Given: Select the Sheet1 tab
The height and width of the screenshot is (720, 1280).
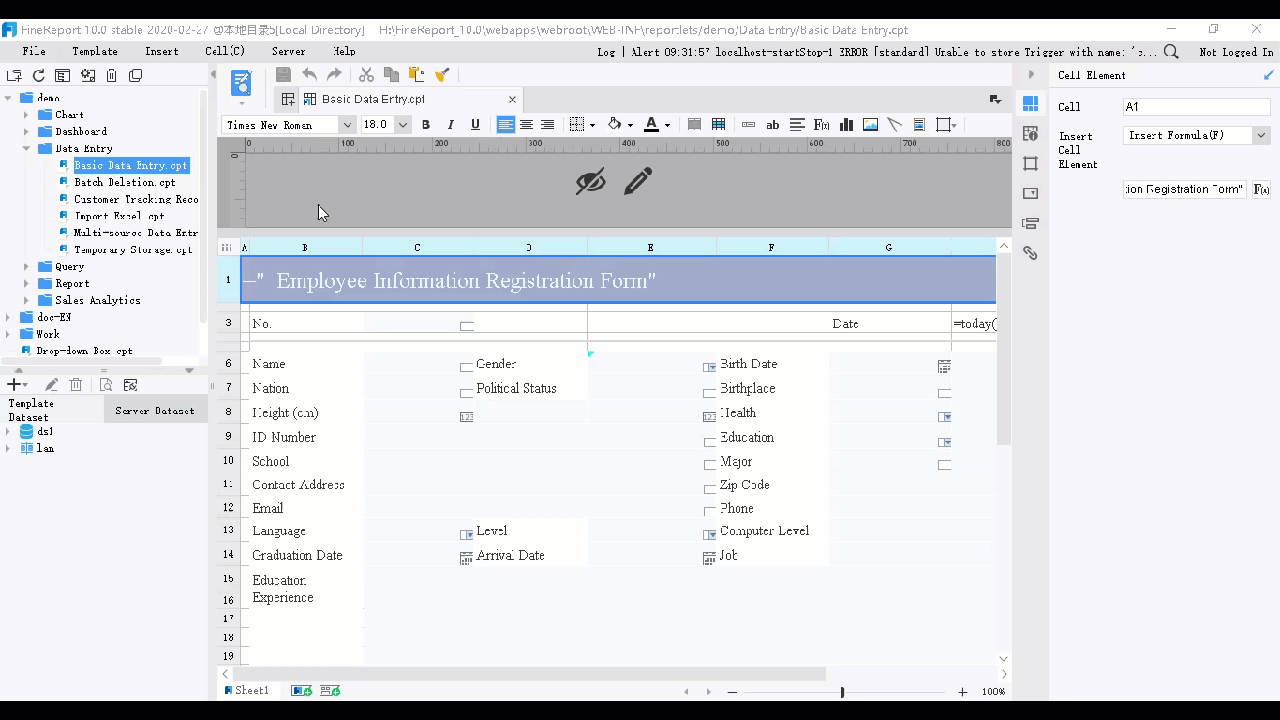Looking at the screenshot, I should (247, 690).
